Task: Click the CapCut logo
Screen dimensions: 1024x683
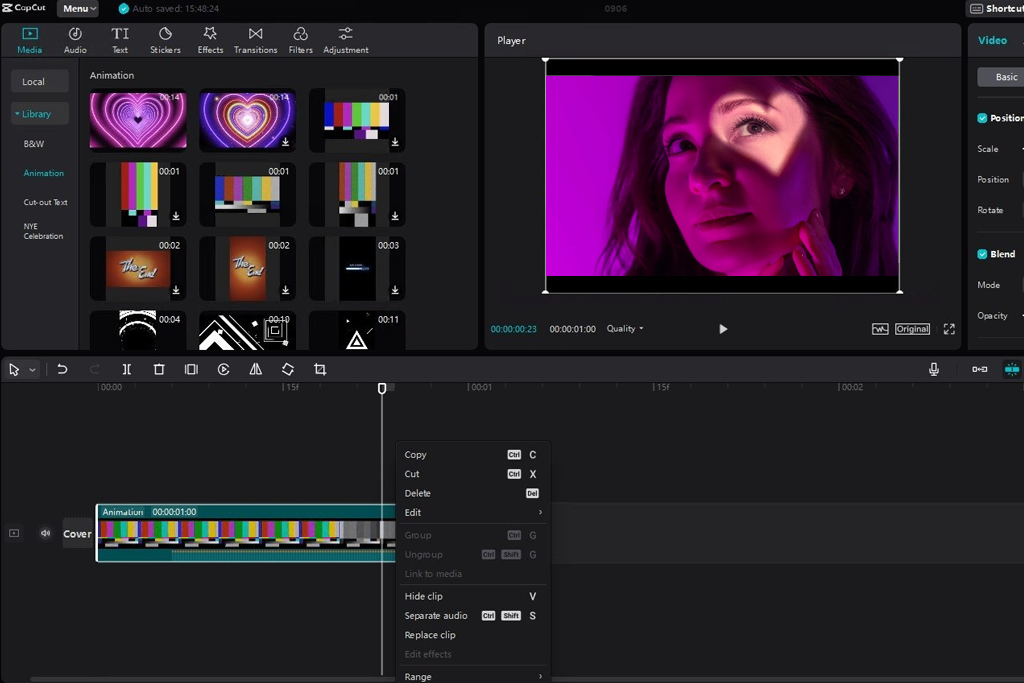Action: tap(24, 8)
